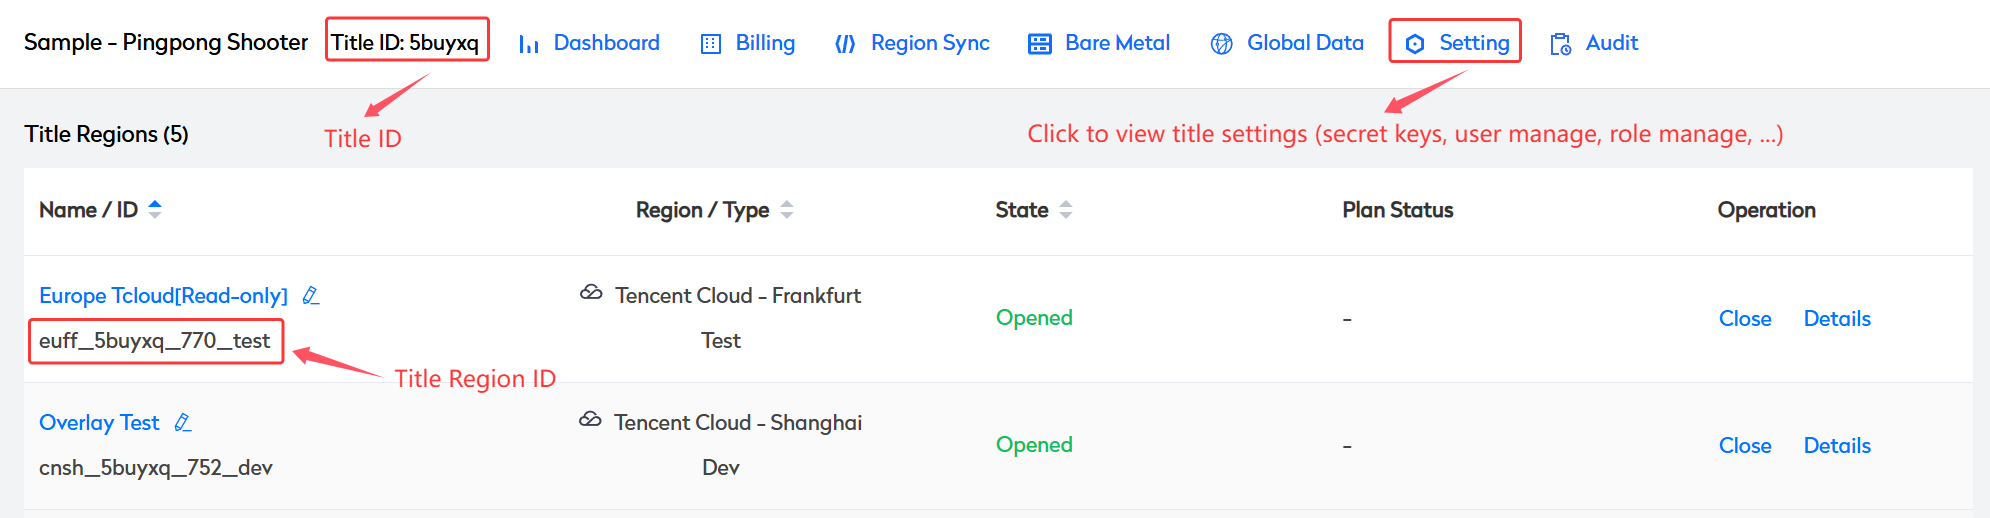The height and width of the screenshot is (518, 1990).
Task: Click the Title ID: 5buyxq label
Action: (406, 42)
